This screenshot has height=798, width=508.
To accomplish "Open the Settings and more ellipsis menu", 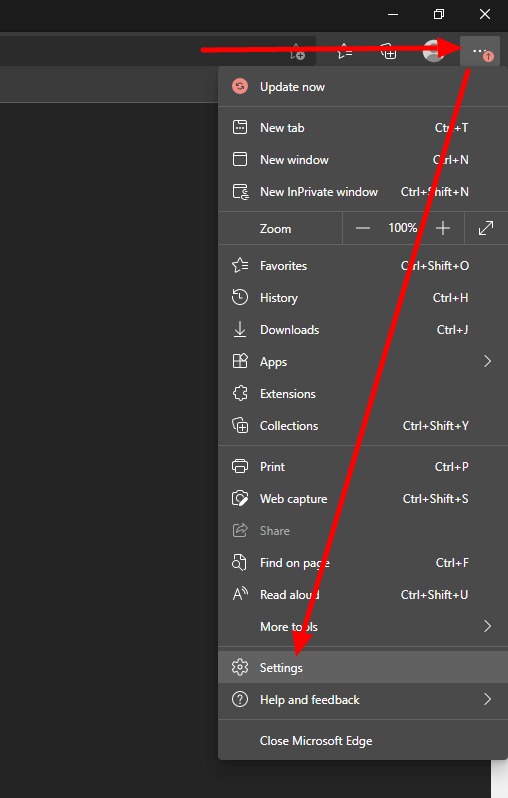I will (x=480, y=51).
